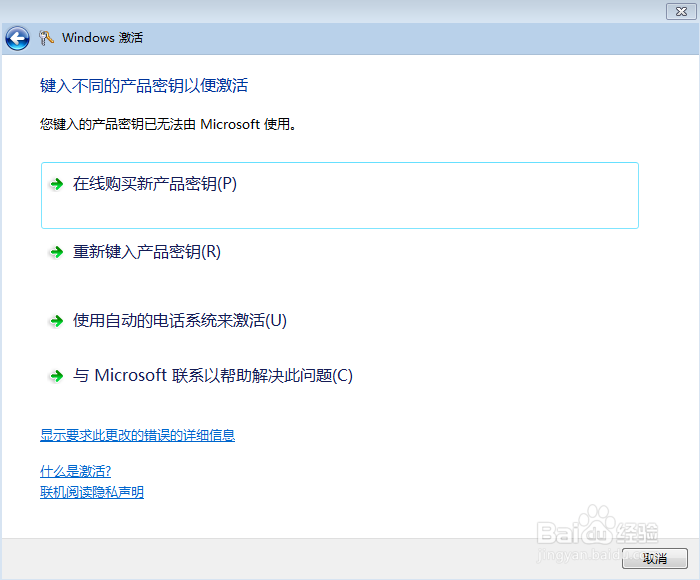Click the message 您键入的产品密钥已无法由 Microsoft 使用
Screen dimensions: 700x580
pos(168,124)
